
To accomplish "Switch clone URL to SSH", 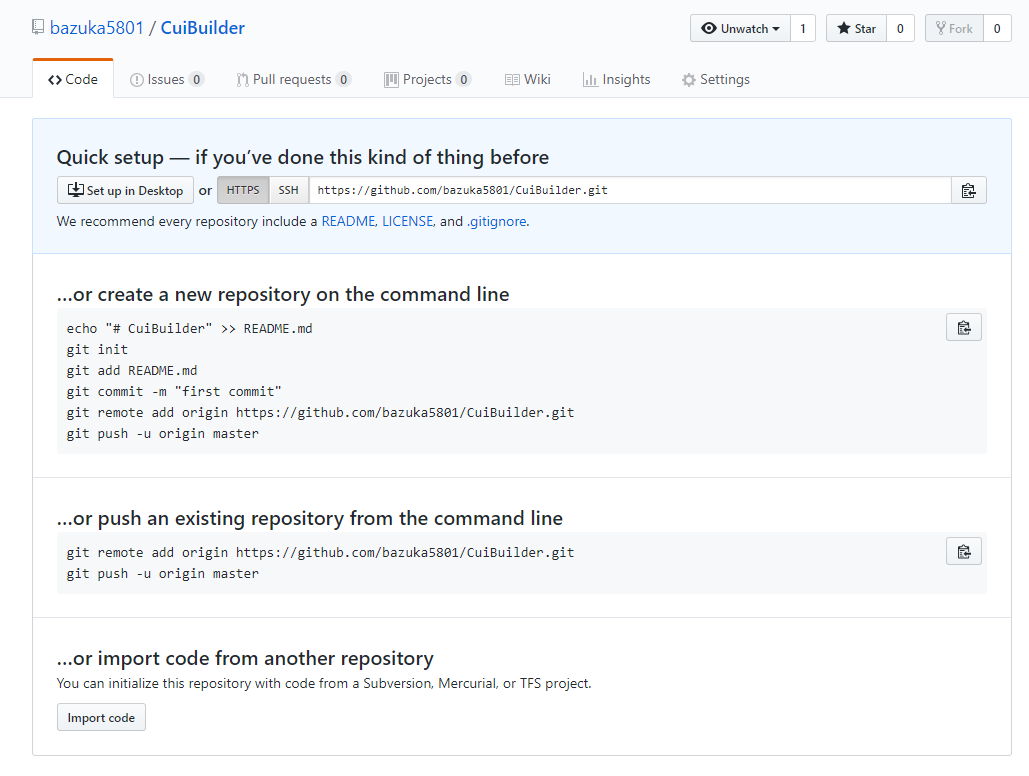I will point(289,190).
